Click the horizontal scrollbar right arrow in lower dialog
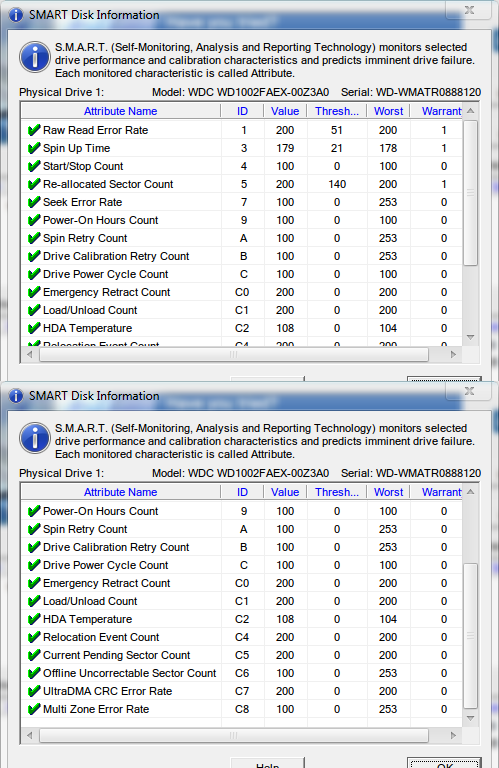The image size is (499, 768). point(453,735)
